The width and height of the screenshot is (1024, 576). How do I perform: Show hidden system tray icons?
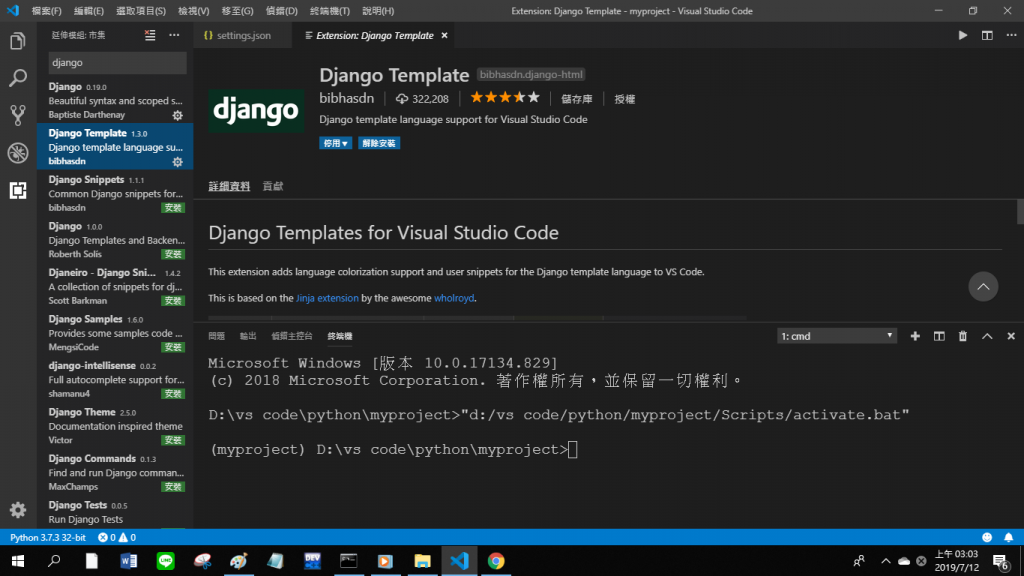[886, 561]
